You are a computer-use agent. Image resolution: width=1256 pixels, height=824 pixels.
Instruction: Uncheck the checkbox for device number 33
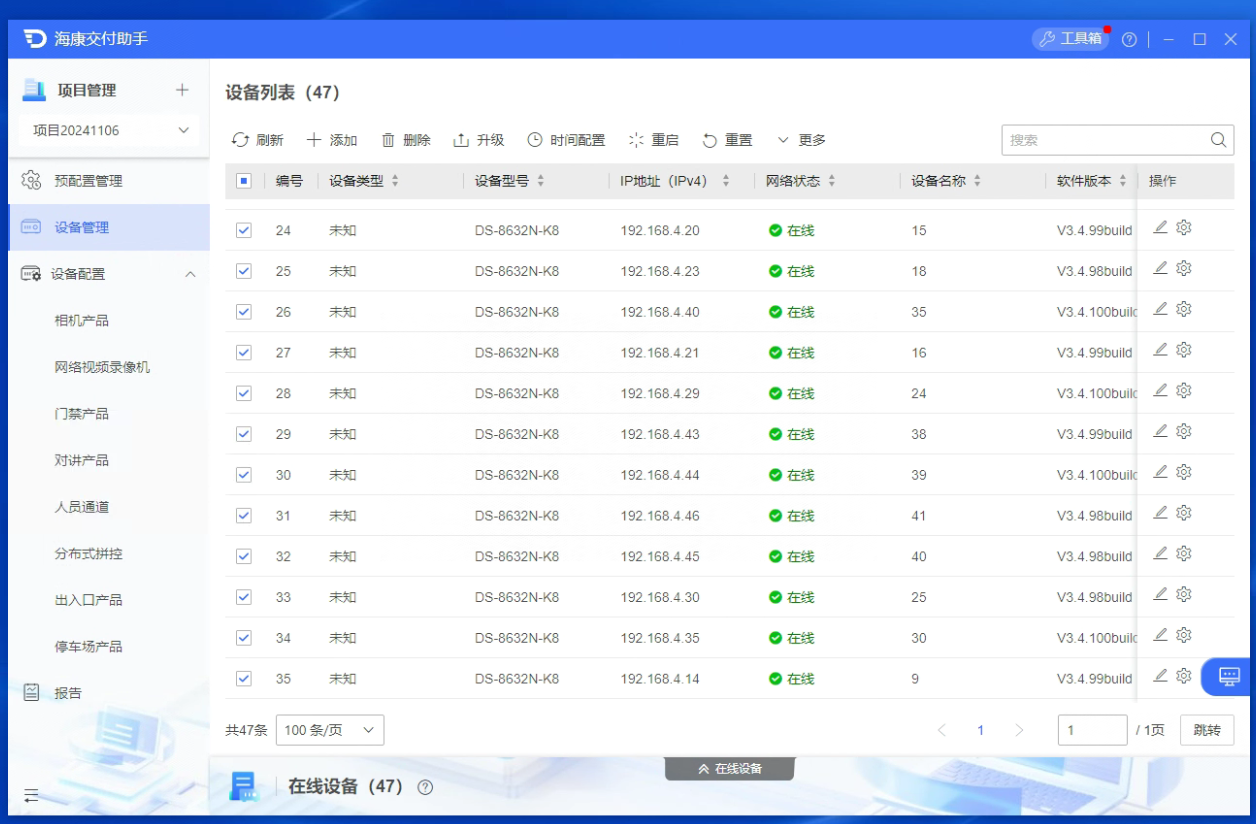tap(244, 597)
